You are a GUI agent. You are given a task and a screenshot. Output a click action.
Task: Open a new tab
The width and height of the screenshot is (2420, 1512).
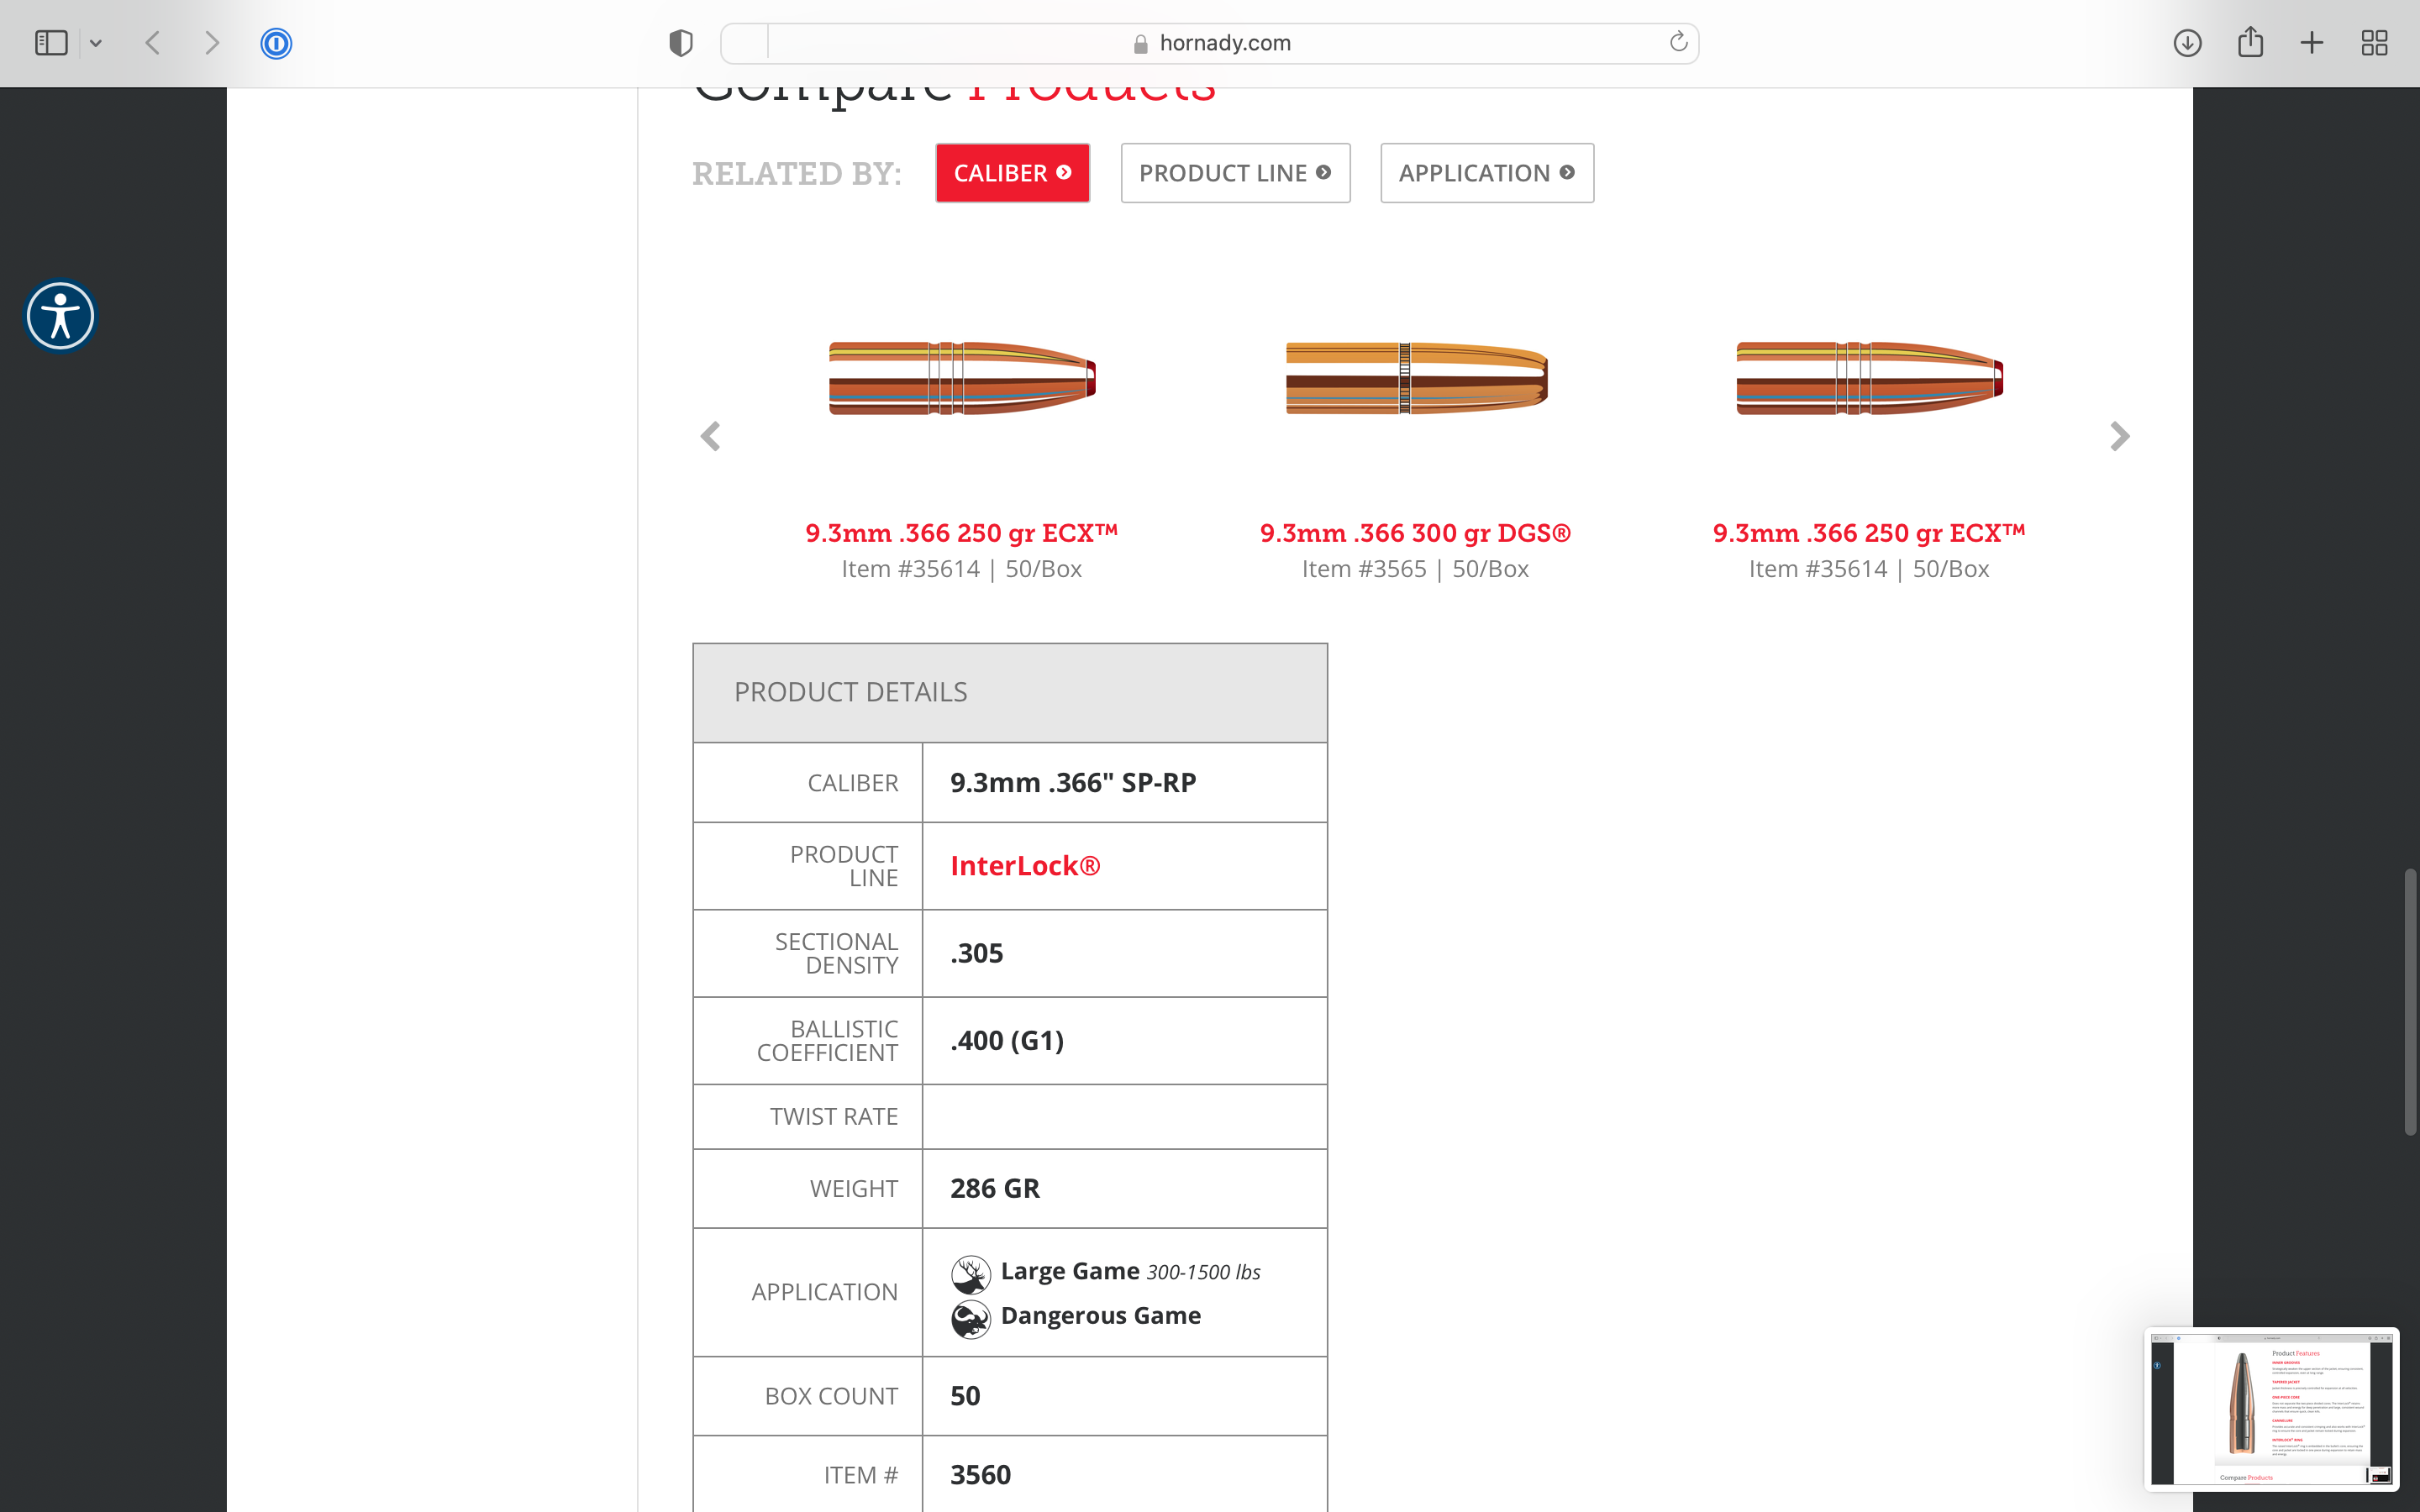point(2311,43)
